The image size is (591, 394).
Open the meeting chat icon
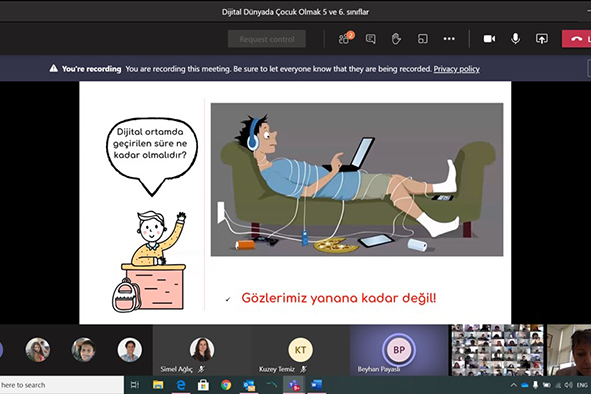click(371, 38)
